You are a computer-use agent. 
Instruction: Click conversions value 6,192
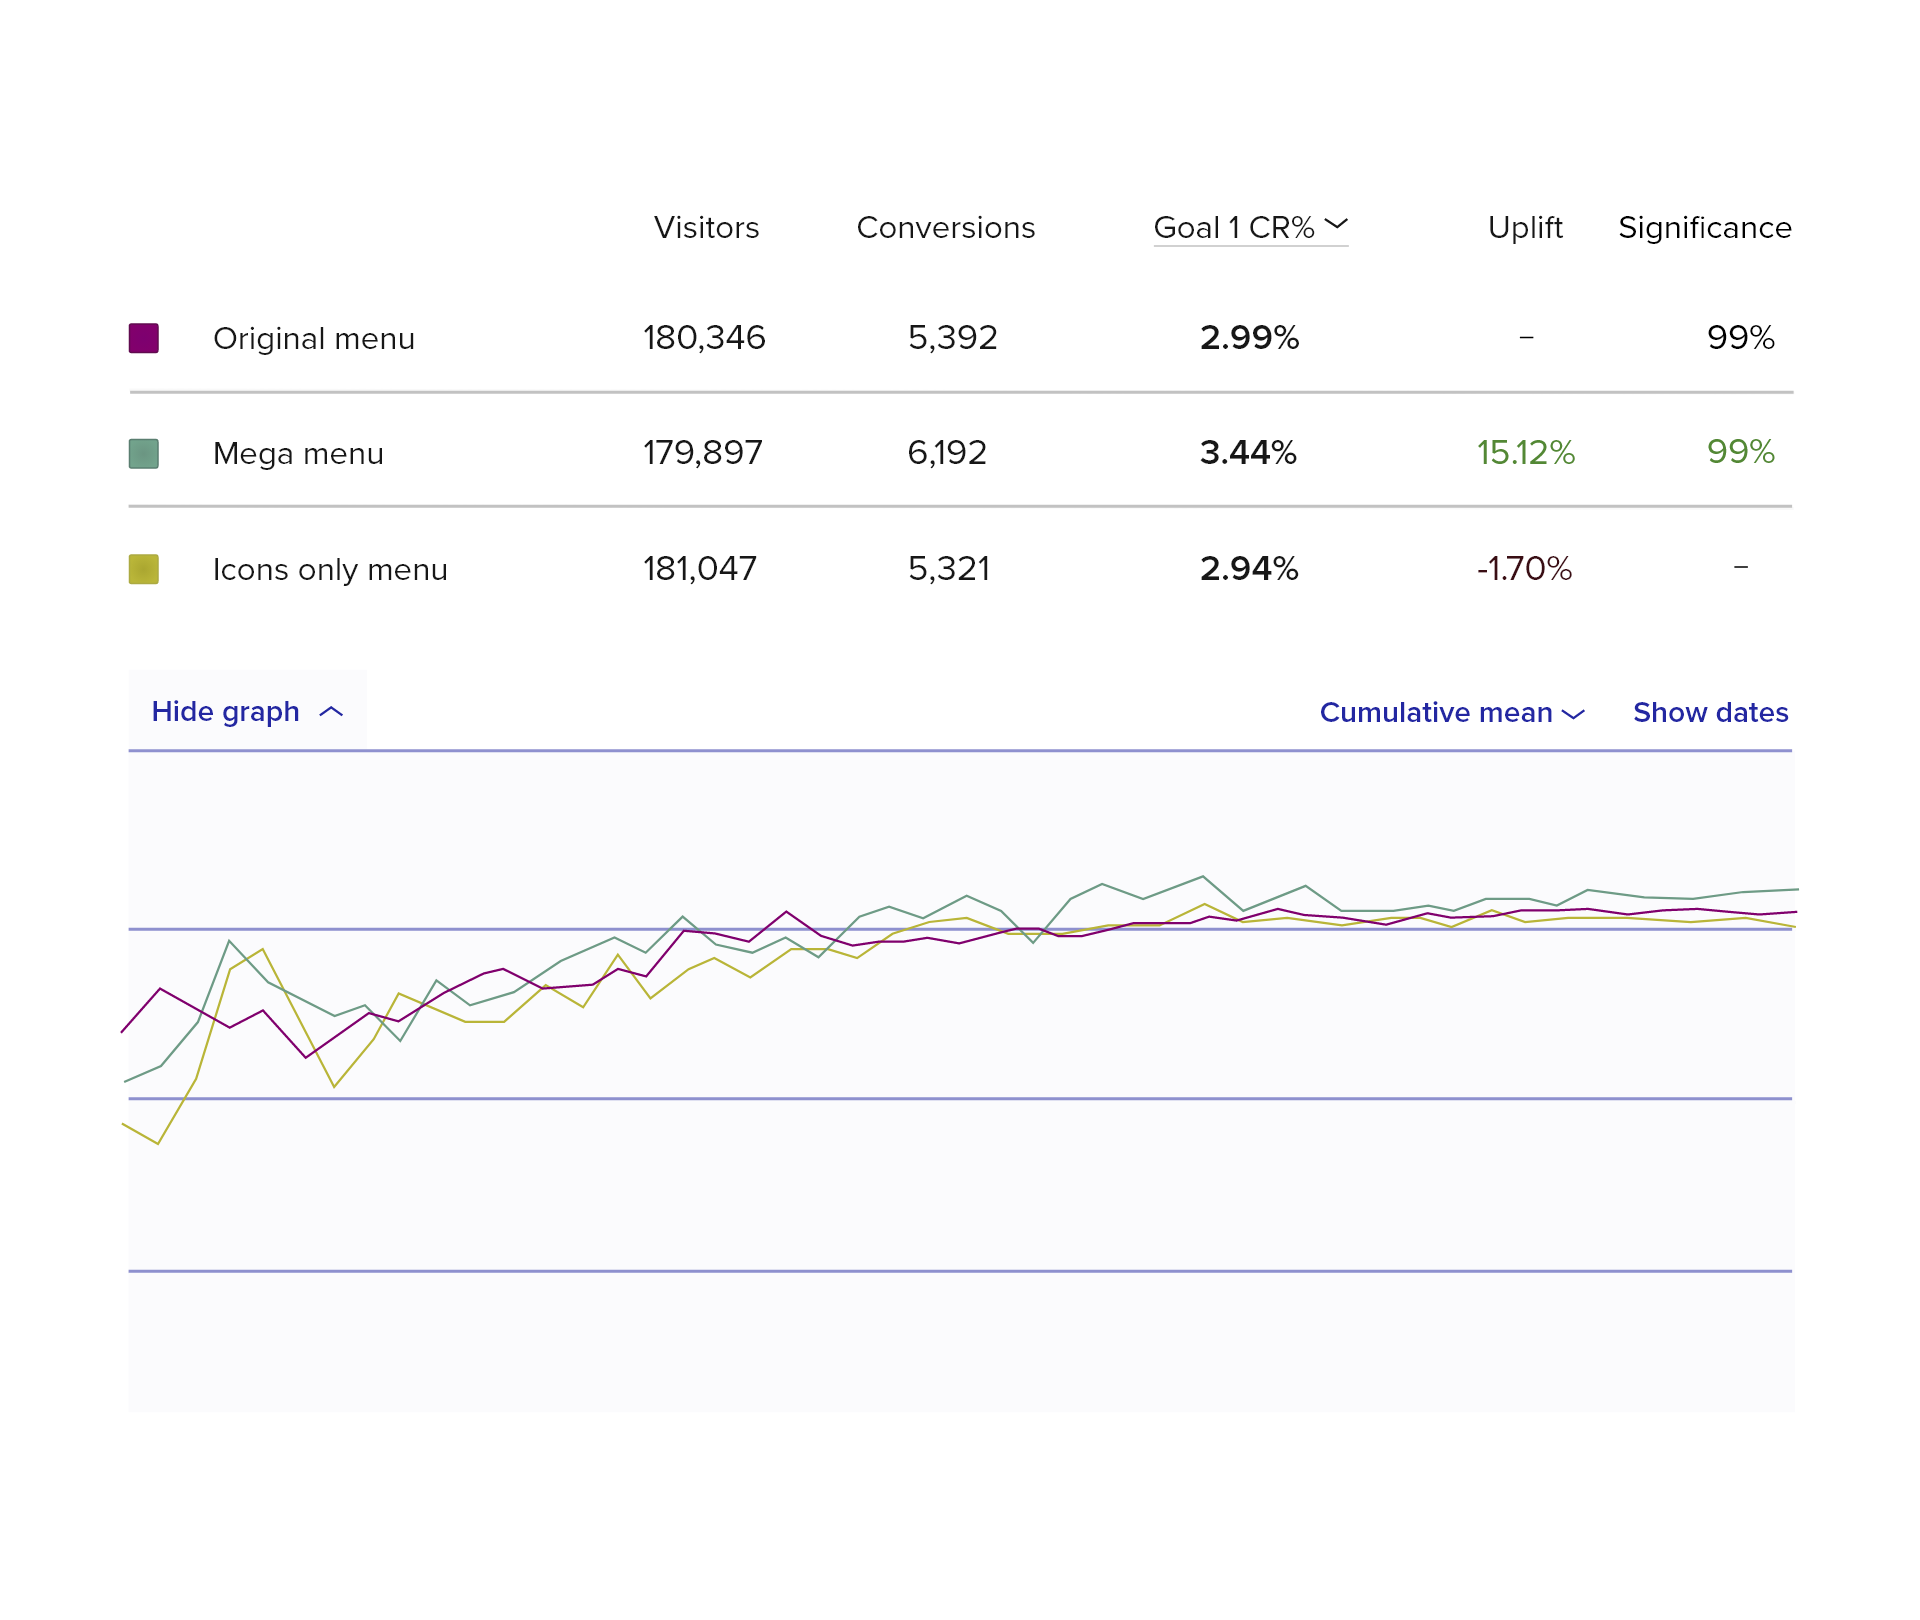pos(947,453)
